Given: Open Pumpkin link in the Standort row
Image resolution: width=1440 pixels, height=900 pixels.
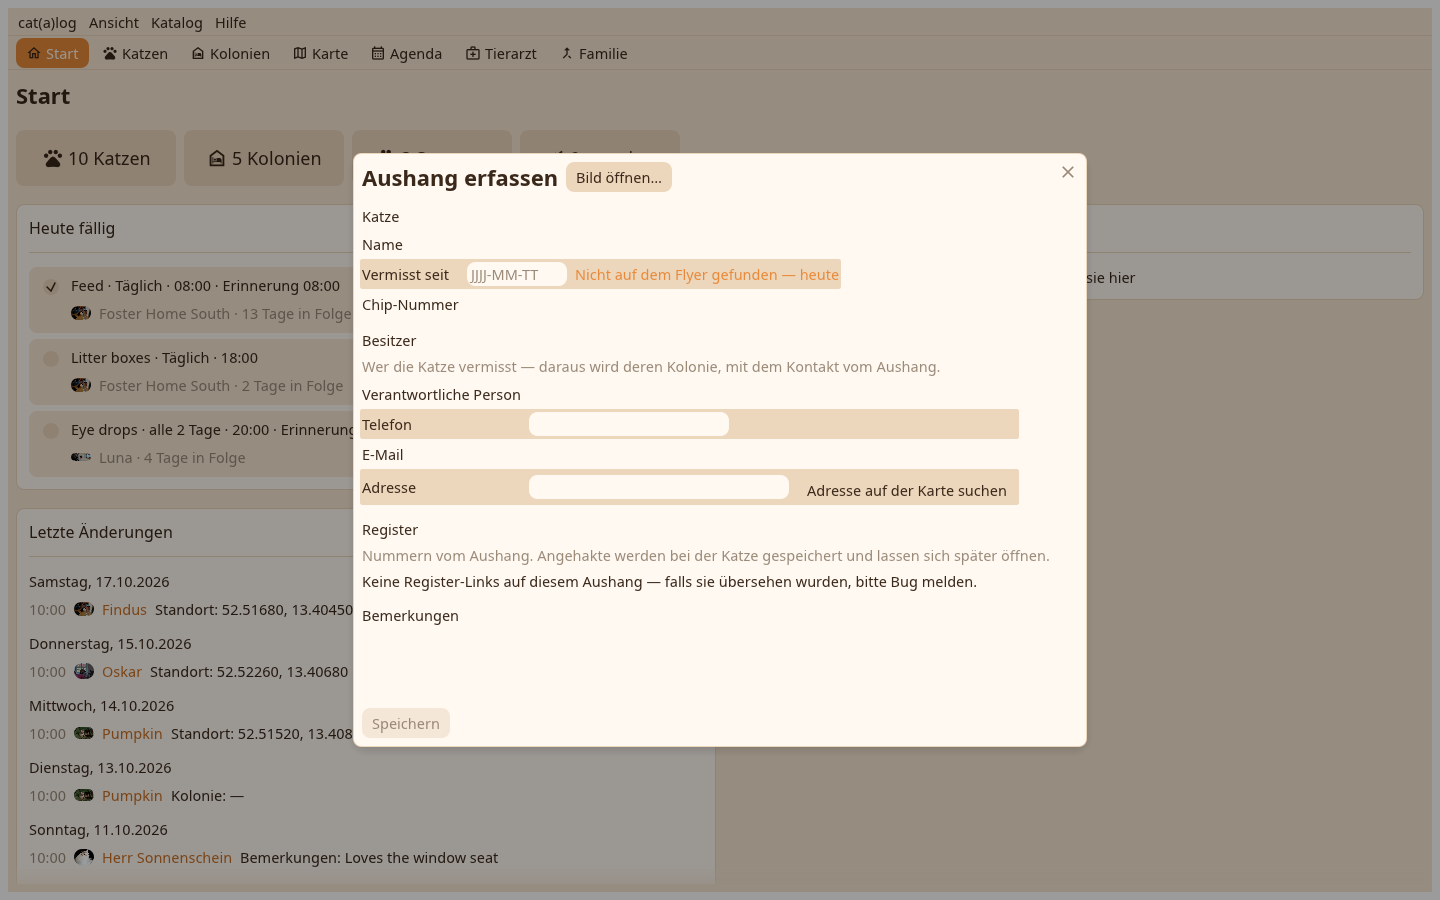Looking at the screenshot, I should pyautogui.click(x=132, y=734).
